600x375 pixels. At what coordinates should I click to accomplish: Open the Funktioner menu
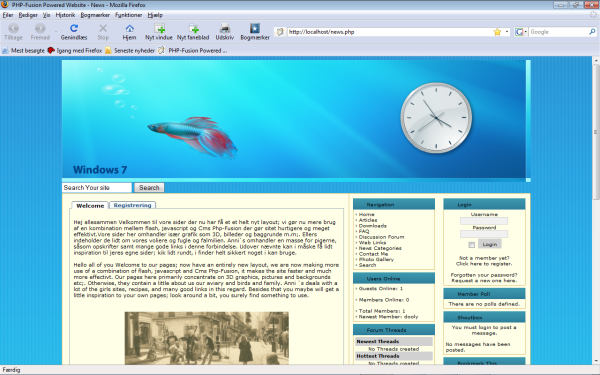(129, 15)
